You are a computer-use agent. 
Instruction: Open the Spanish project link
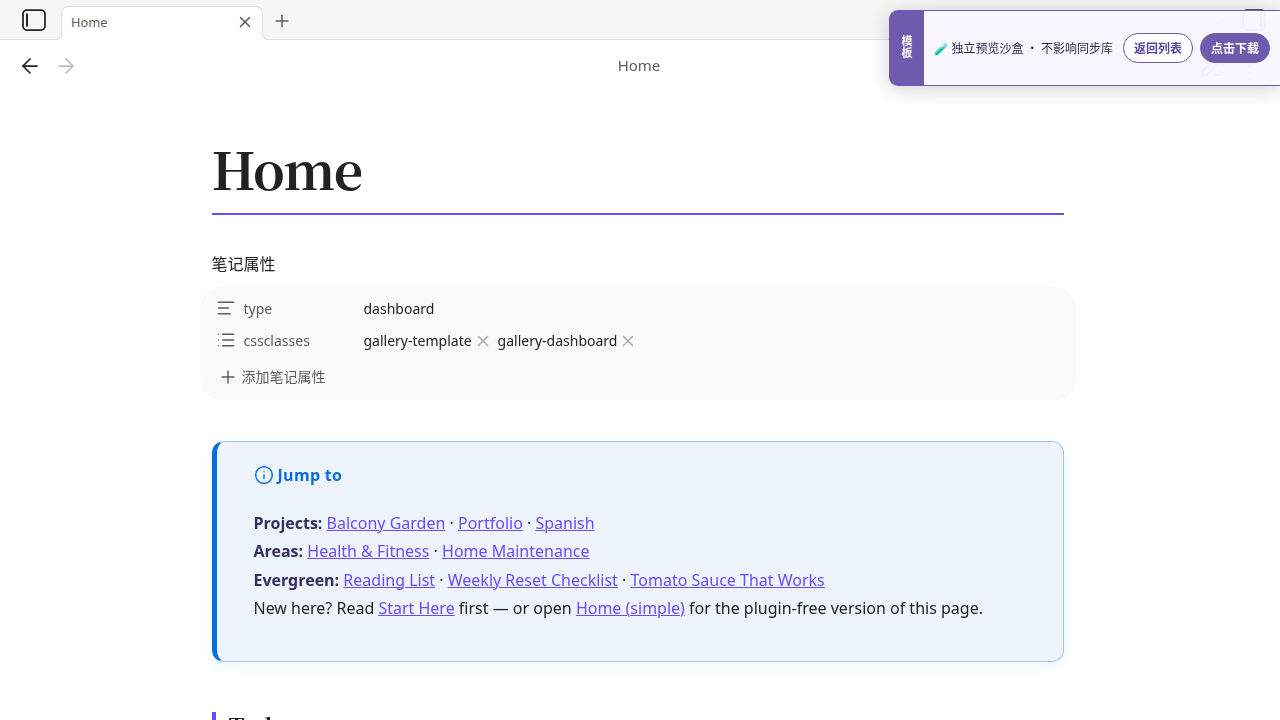pyautogui.click(x=564, y=523)
